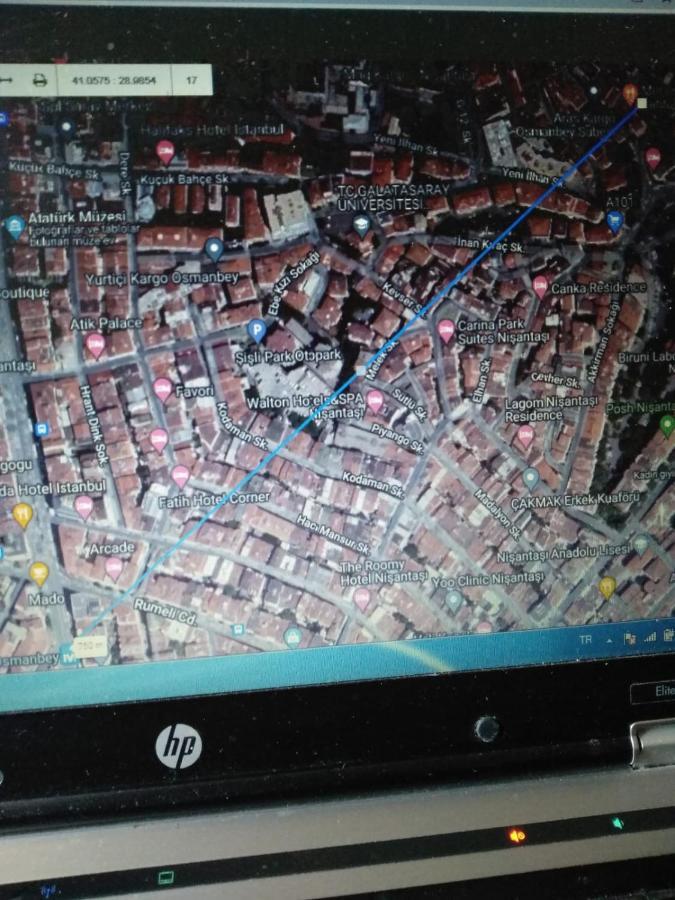Image resolution: width=675 pixels, height=900 pixels.
Task: Click the İnan Kıraç Sk. street label
Action: 491,245
